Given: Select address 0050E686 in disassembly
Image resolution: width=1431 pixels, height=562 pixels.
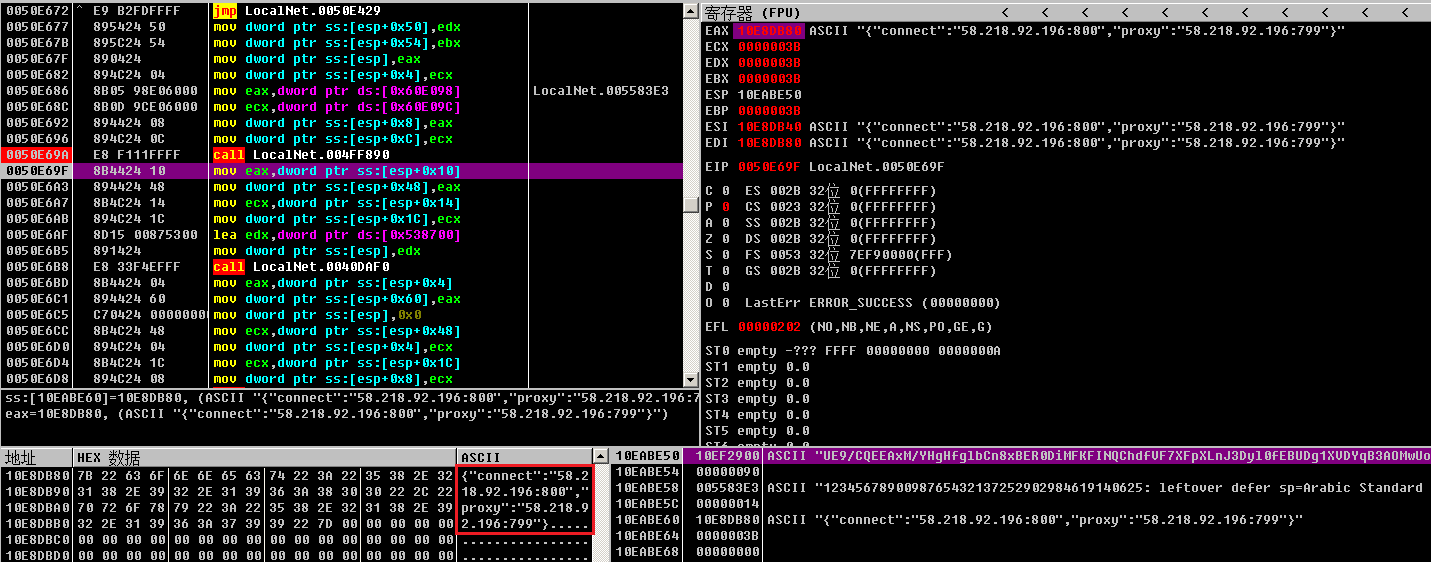Looking at the screenshot, I should click(37, 91).
